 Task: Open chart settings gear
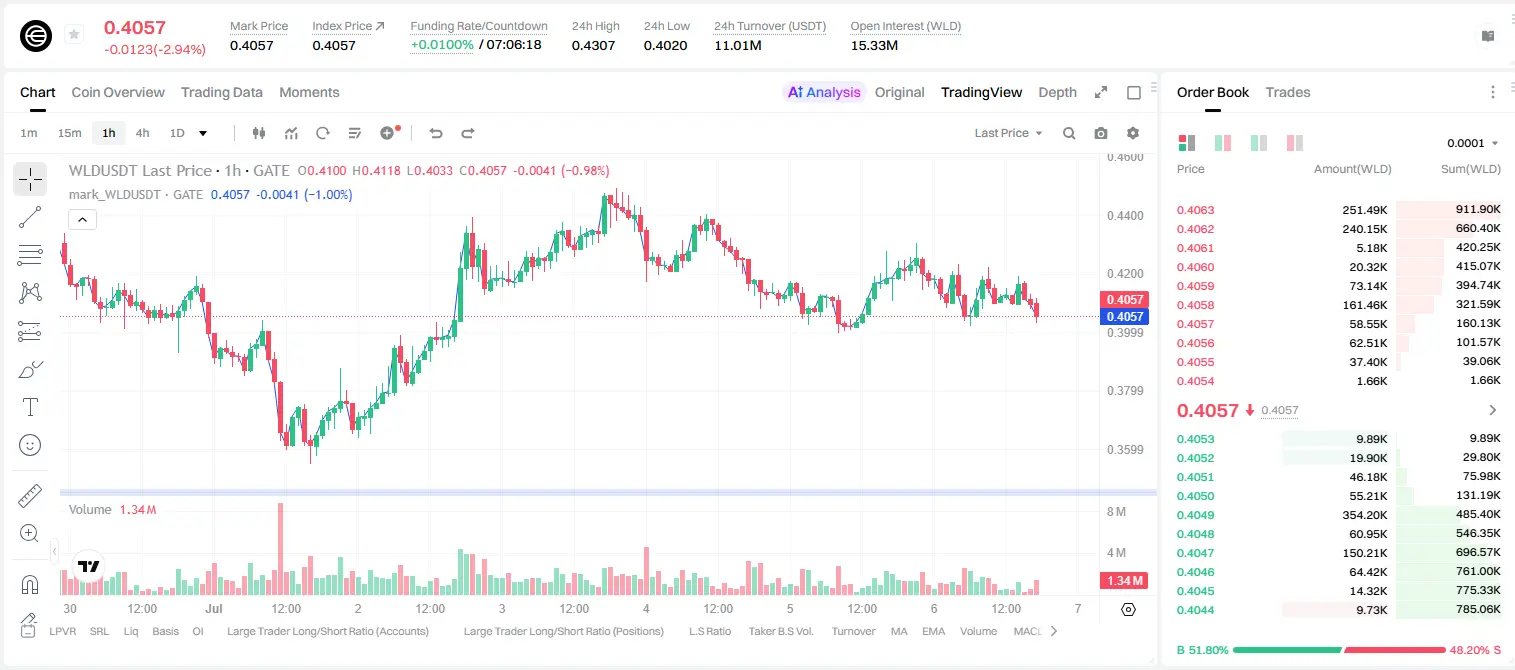(x=1133, y=133)
